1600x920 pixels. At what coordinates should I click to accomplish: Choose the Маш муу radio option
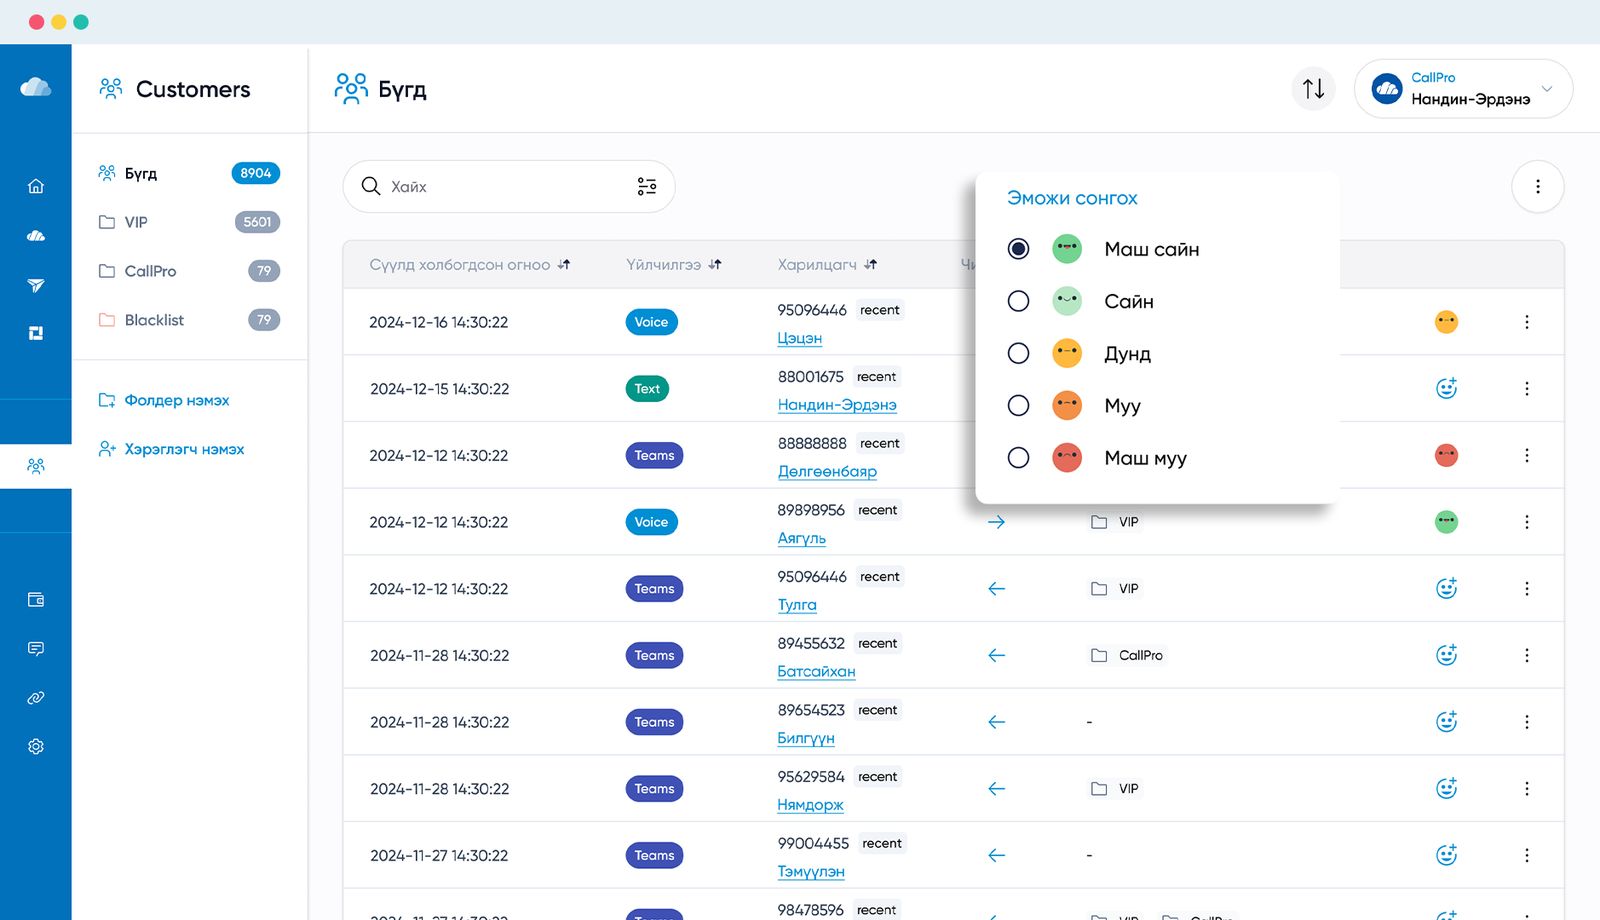(1018, 458)
